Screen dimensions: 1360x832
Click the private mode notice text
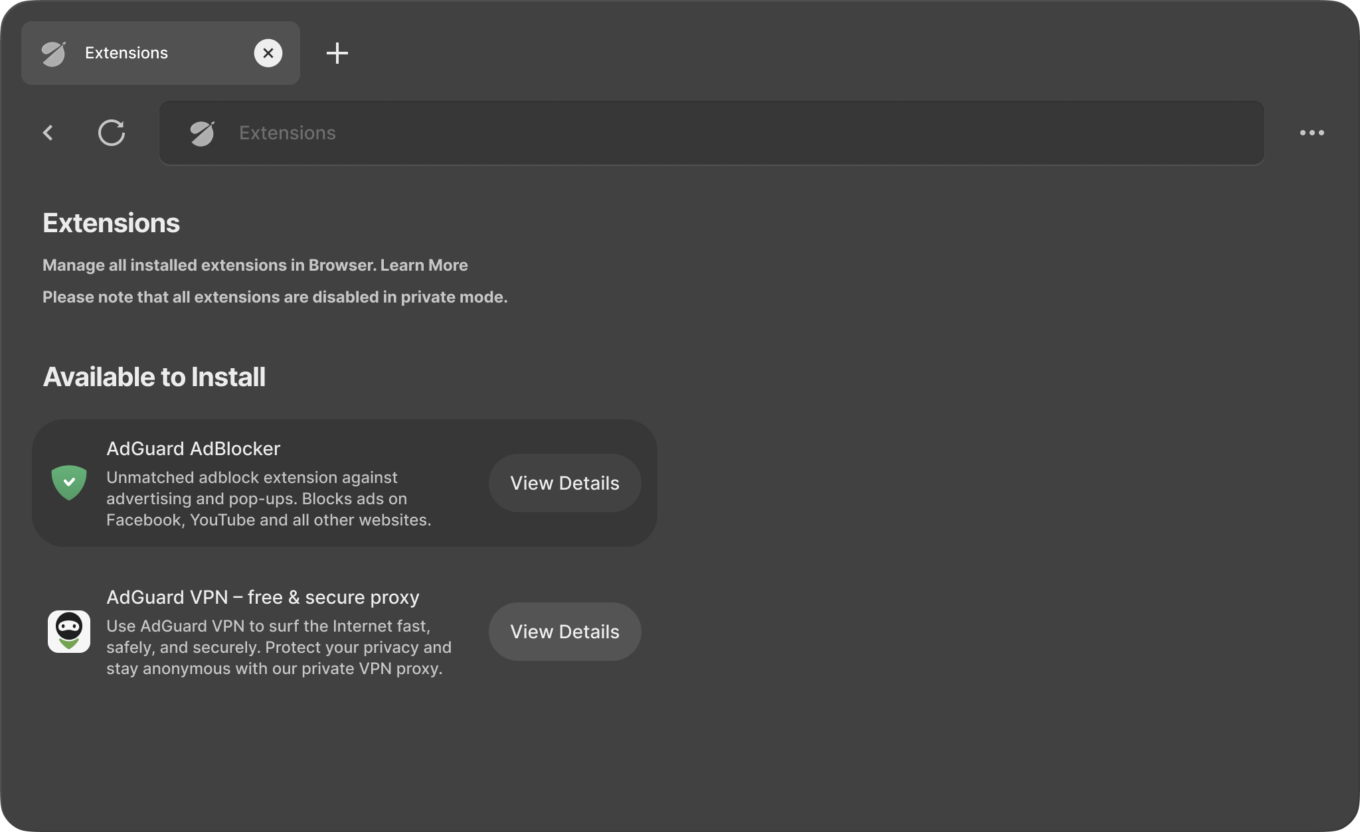[x=275, y=297]
